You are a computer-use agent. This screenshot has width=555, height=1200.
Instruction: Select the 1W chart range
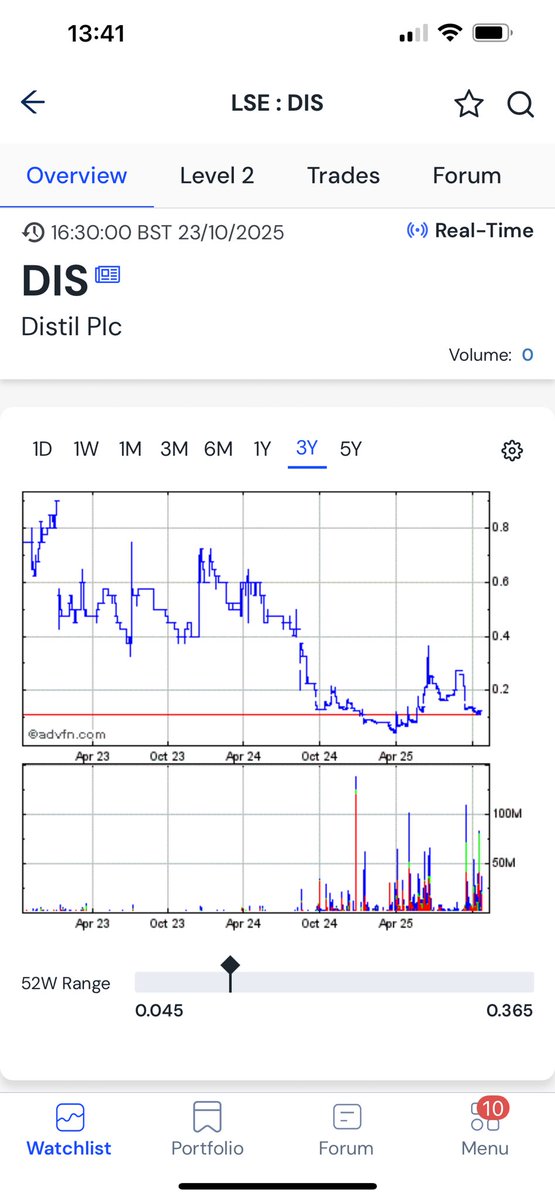coord(86,449)
